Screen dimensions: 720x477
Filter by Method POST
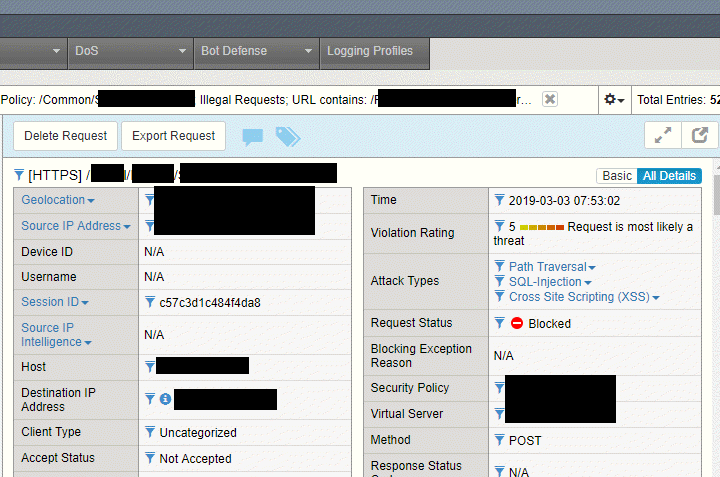[500, 440]
